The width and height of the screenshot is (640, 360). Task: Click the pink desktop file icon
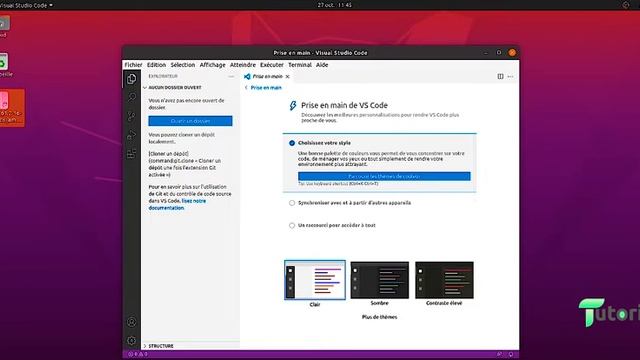click(x=11, y=108)
